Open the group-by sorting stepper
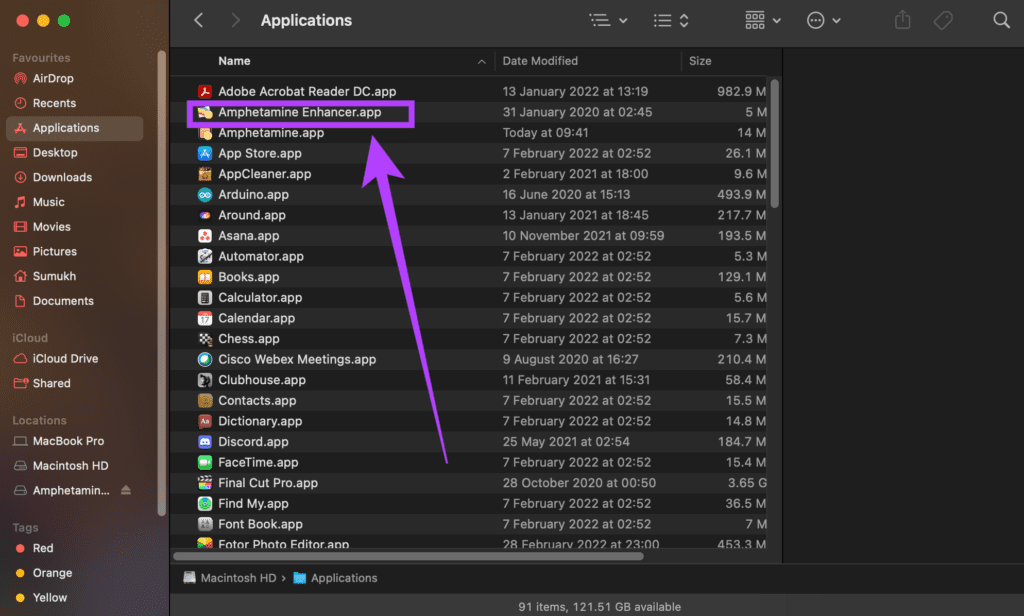Screen dimensions: 1024x616 coord(671,20)
